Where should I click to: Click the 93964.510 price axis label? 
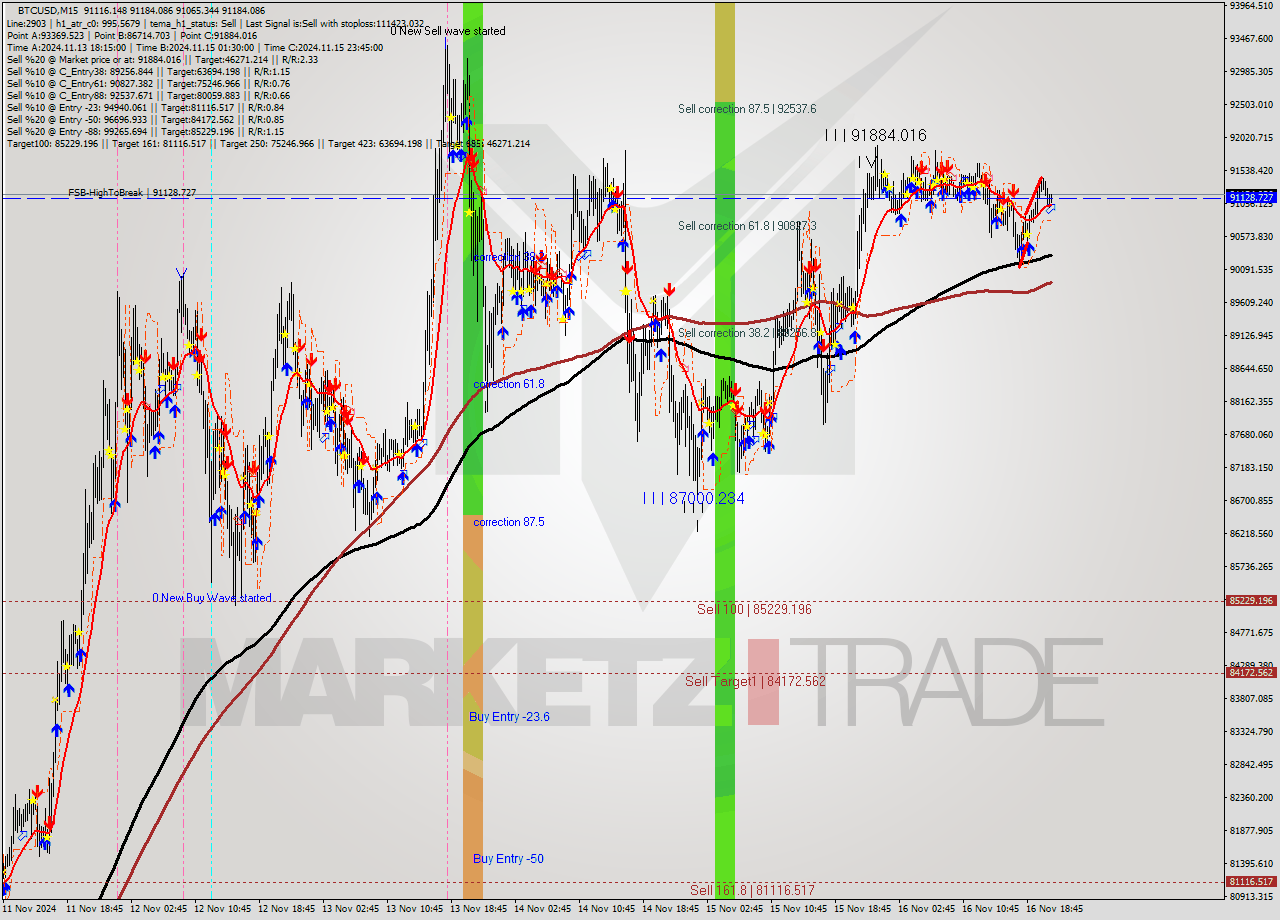(1251, 5)
